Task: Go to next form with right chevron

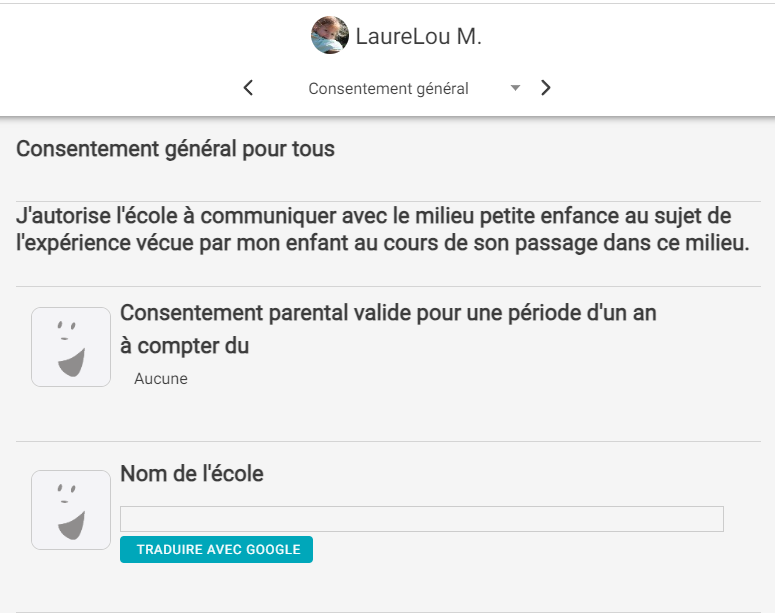Action: coord(545,88)
